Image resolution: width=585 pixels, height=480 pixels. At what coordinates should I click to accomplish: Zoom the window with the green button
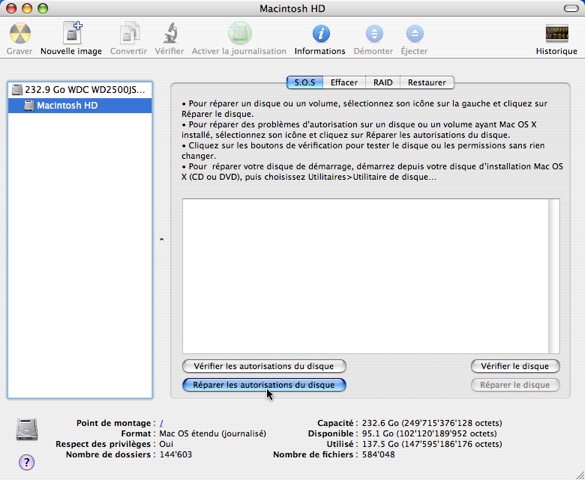(43, 8)
